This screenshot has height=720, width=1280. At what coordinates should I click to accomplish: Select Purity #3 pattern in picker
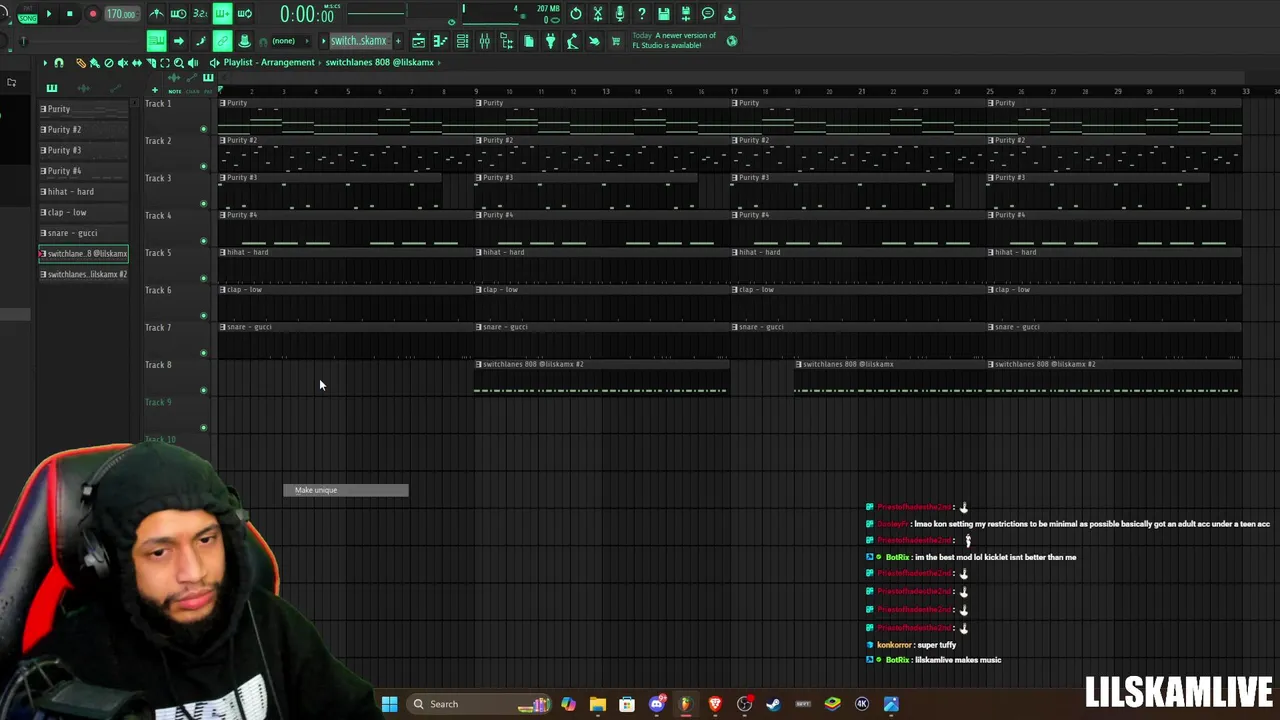coord(84,150)
